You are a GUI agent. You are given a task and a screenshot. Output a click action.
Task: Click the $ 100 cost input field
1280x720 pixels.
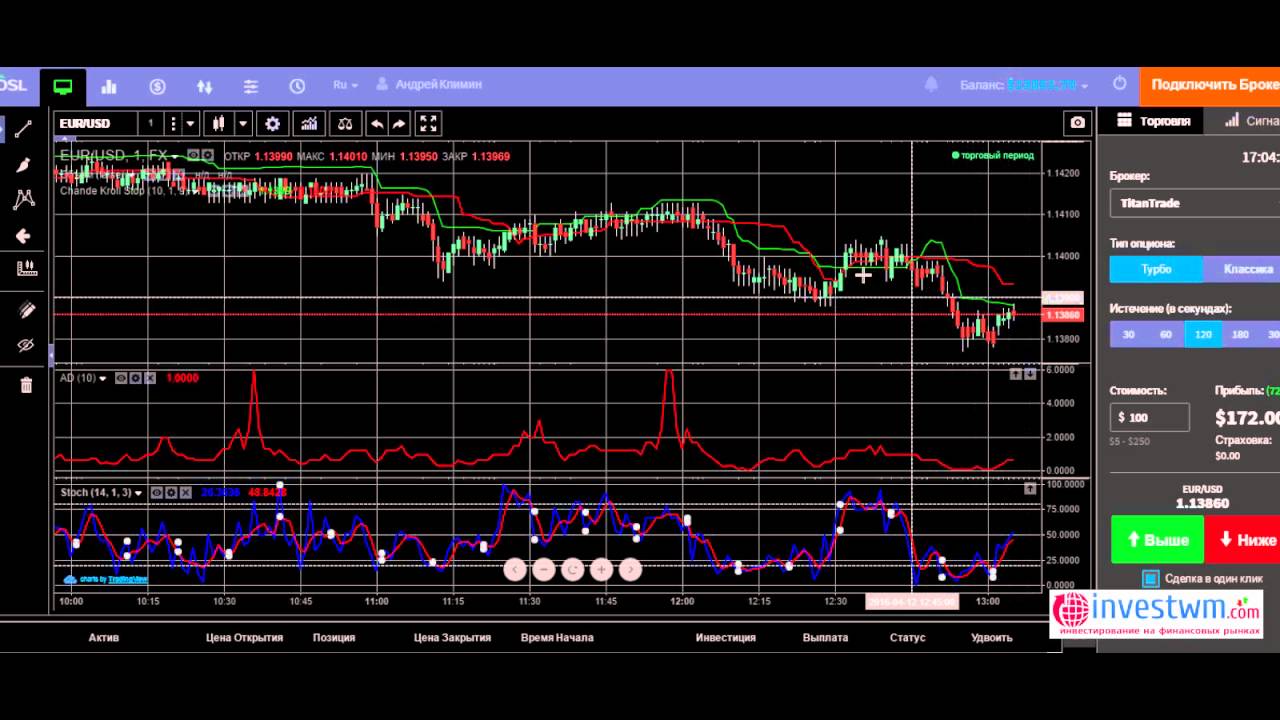(1150, 417)
